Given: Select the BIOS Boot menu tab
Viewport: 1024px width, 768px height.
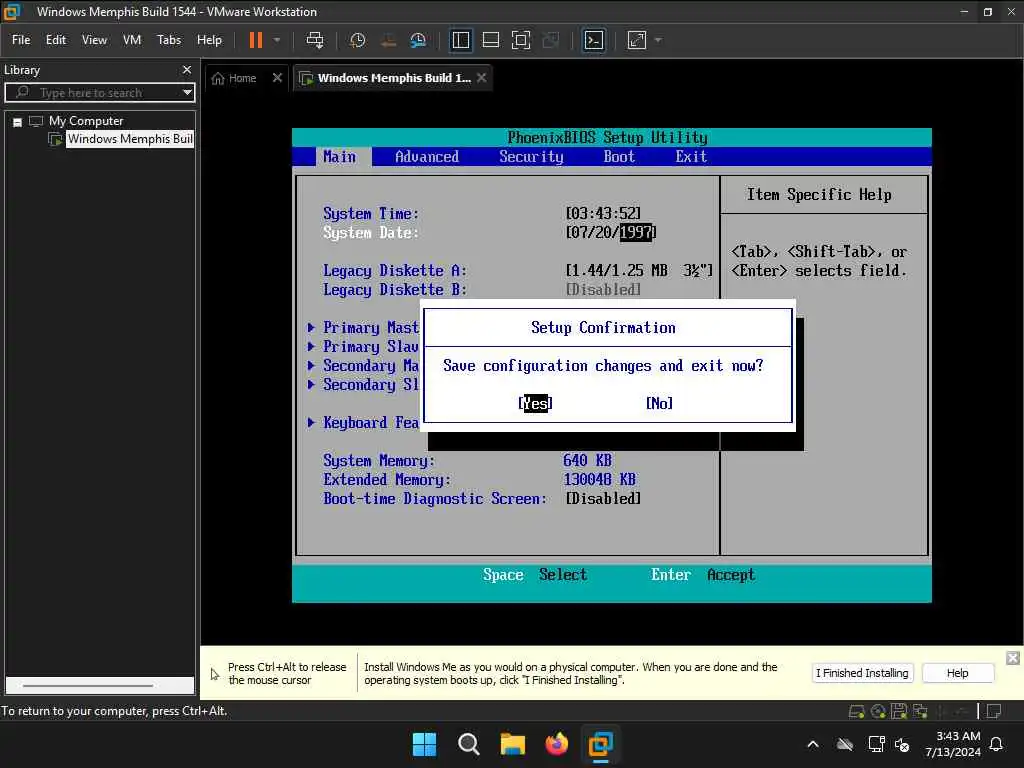Looking at the screenshot, I should [619, 157].
